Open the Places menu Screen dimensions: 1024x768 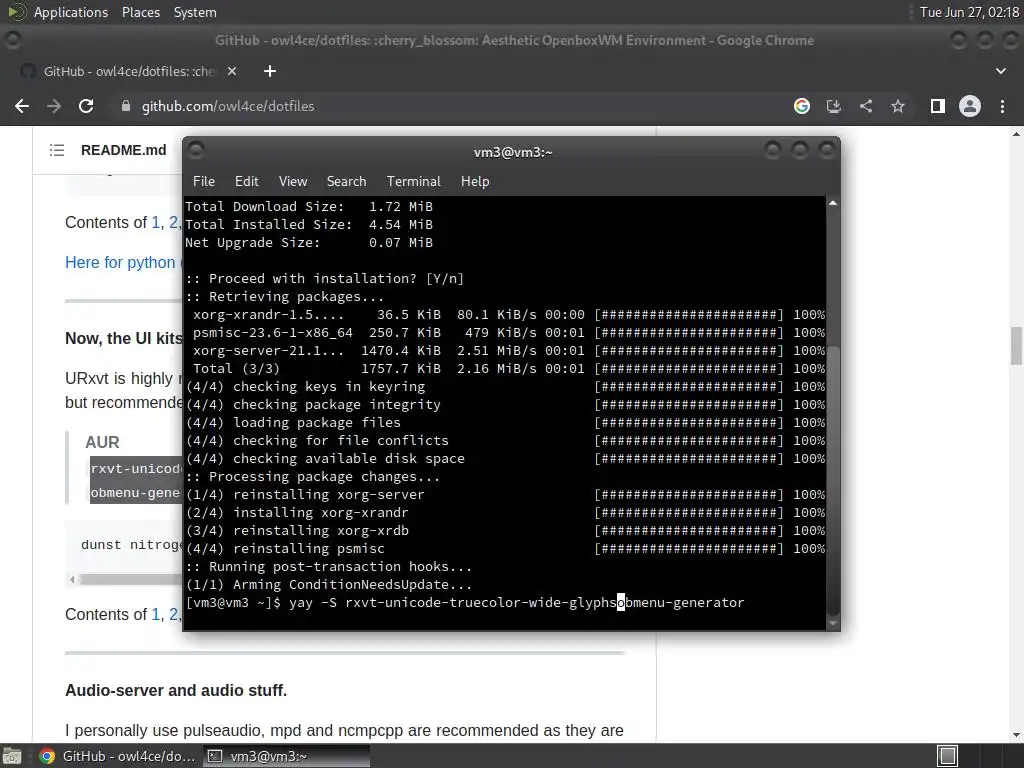click(x=140, y=12)
